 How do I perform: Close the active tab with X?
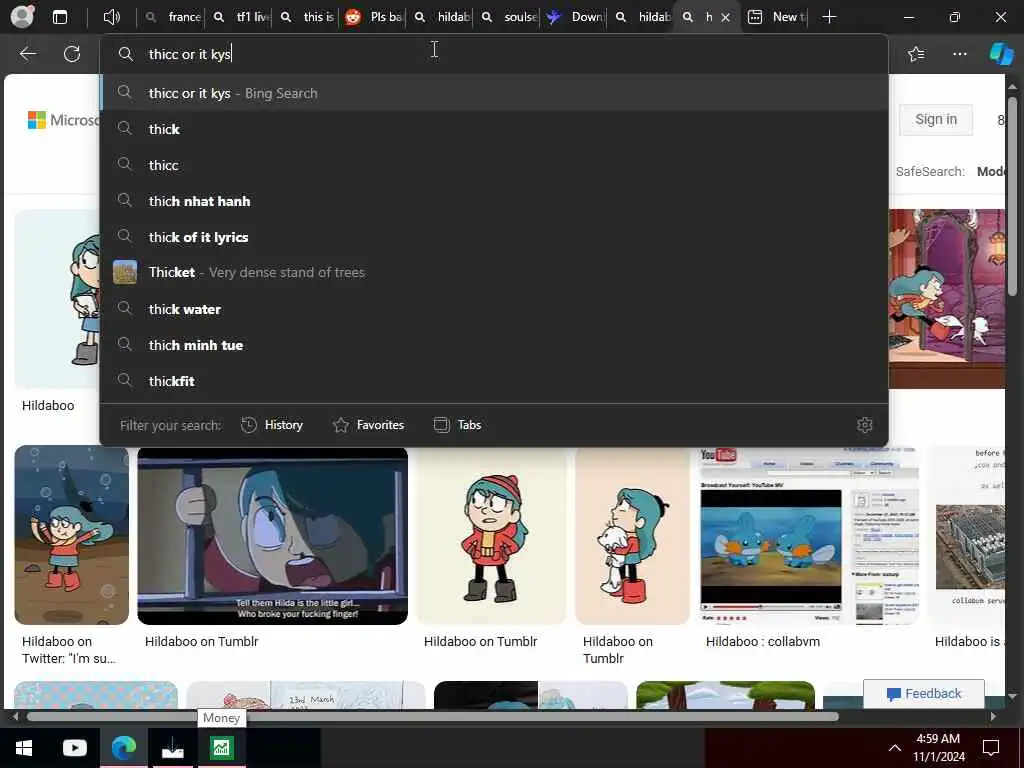[x=725, y=18]
